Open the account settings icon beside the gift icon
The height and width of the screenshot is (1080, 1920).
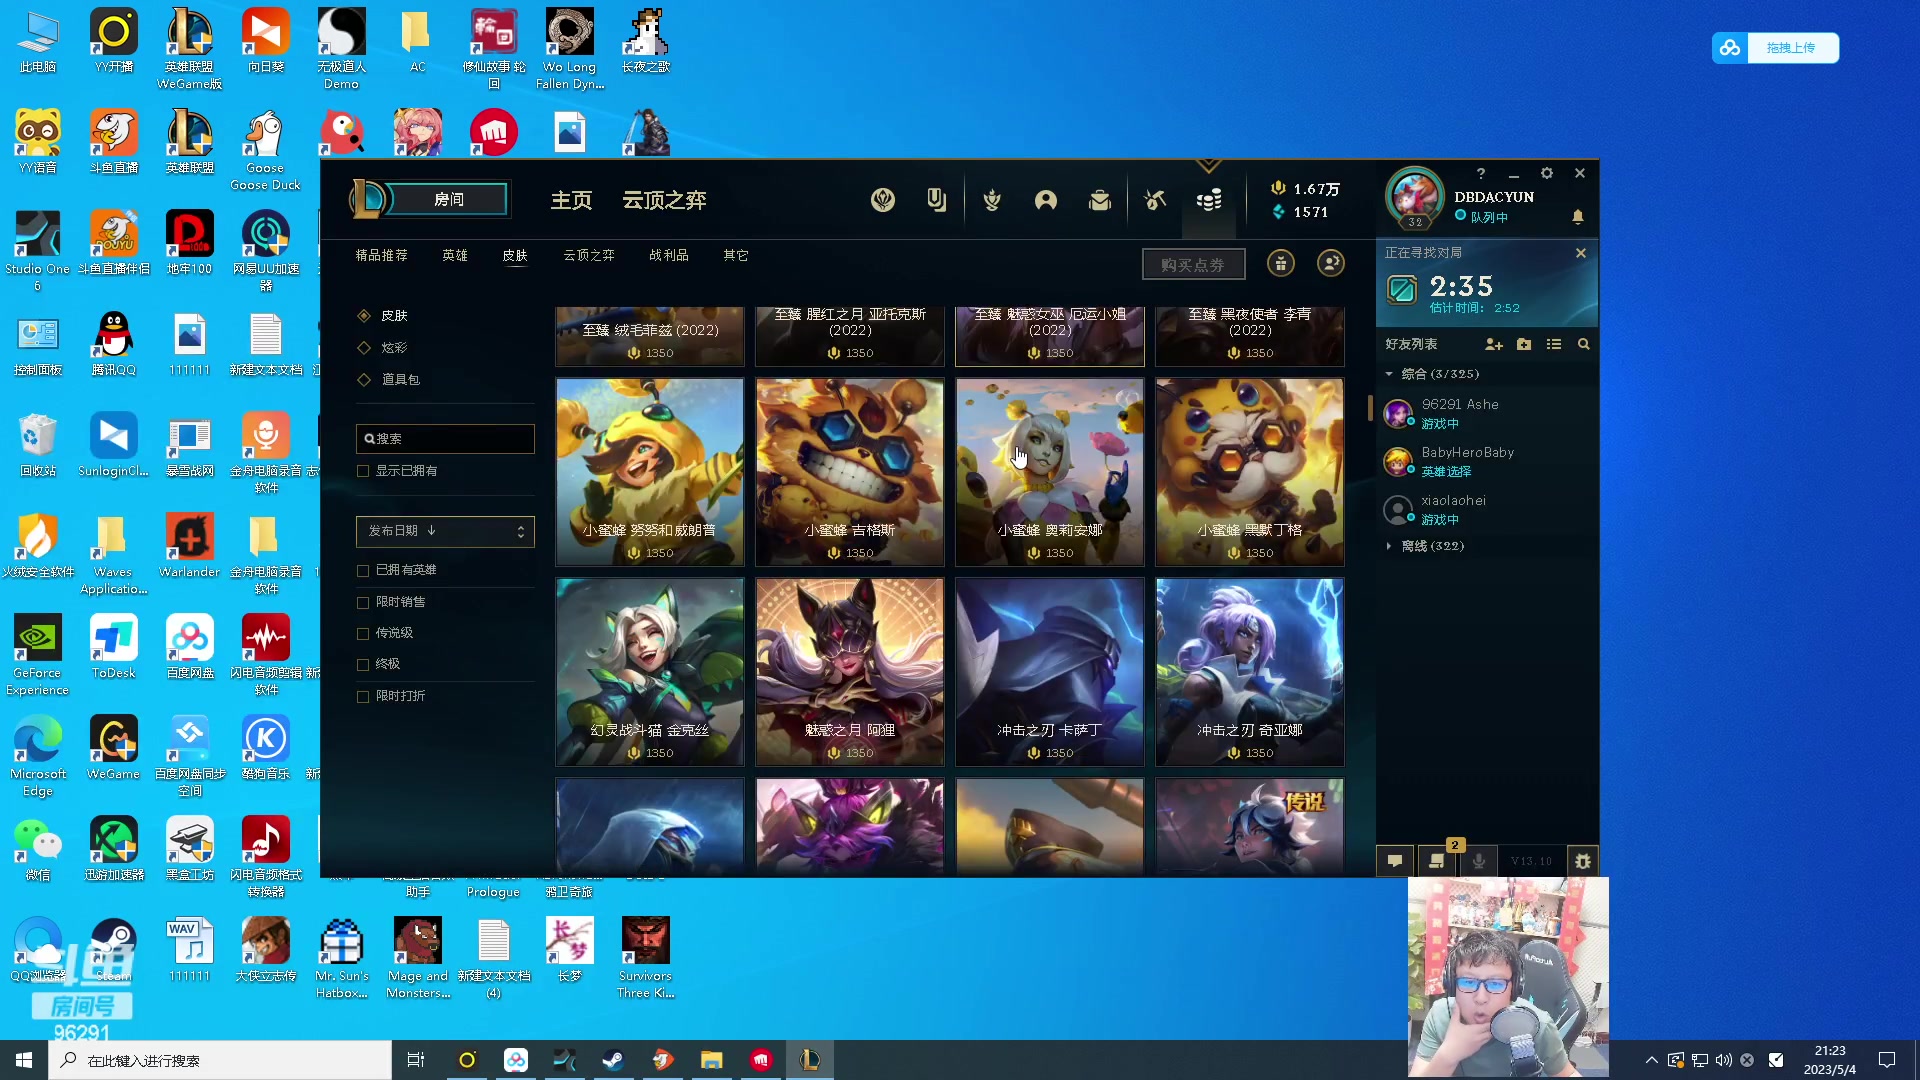pyautogui.click(x=1331, y=263)
